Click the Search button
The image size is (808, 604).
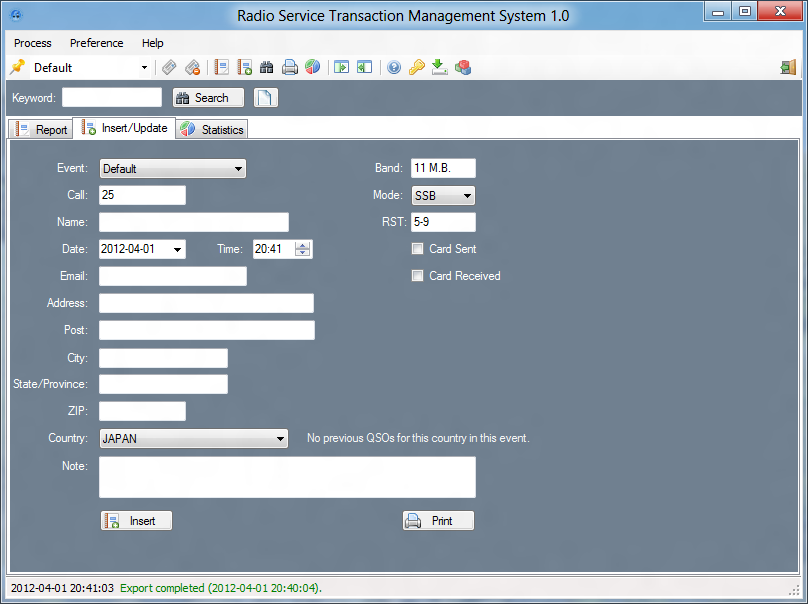point(208,98)
